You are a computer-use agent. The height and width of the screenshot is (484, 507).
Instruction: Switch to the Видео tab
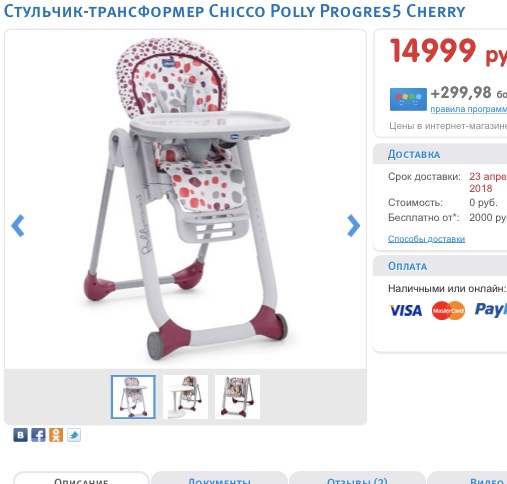point(467,479)
